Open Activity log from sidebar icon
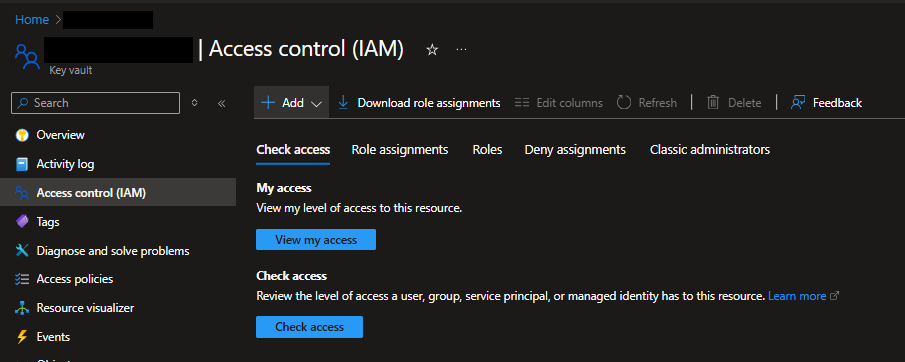This screenshot has height=362, width=905. [x=22, y=164]
